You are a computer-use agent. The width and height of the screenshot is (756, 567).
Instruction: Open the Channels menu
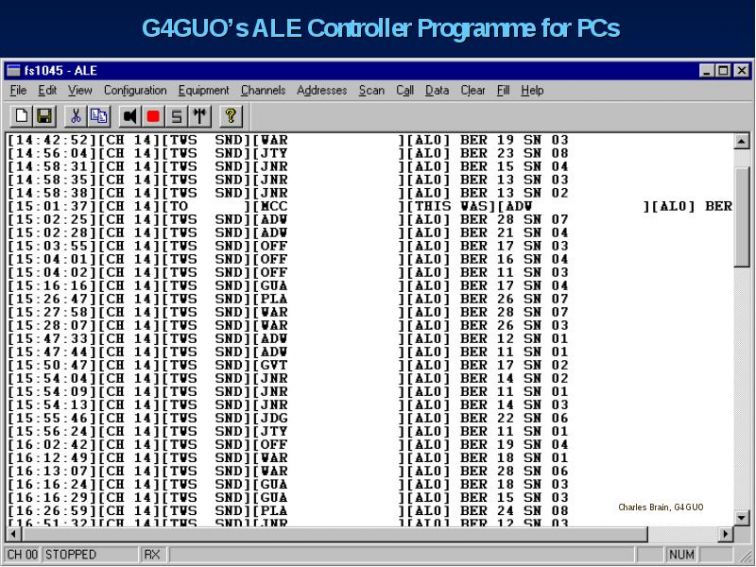click(x=263, y=90)
